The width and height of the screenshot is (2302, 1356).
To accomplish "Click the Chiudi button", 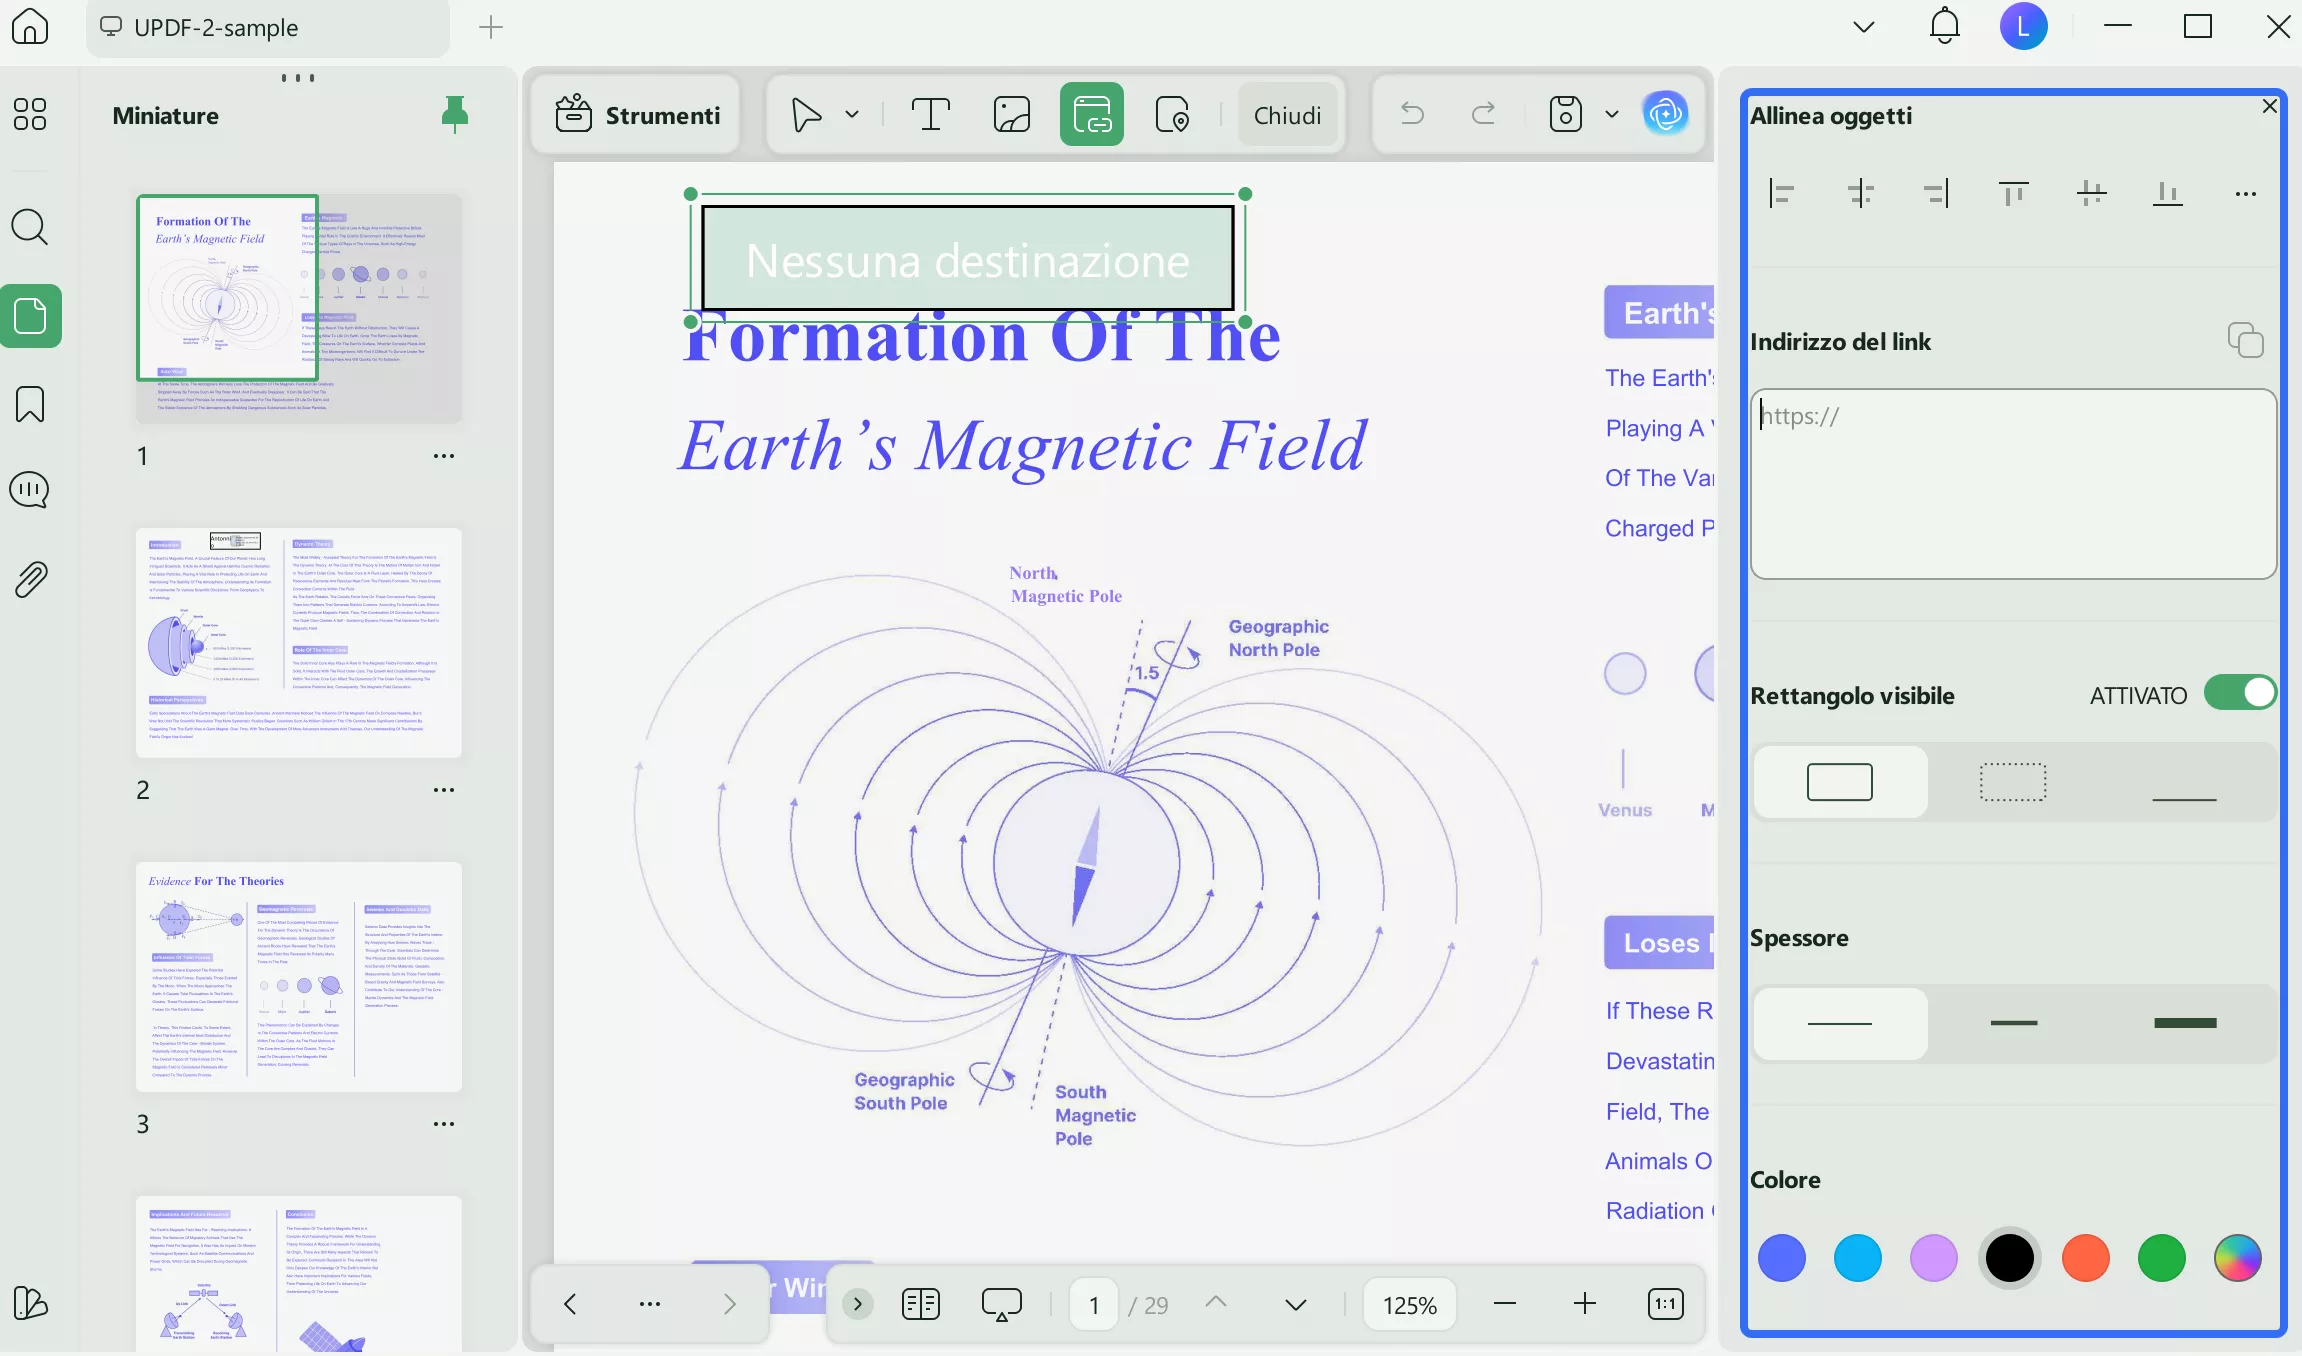I will point(1287,115).
